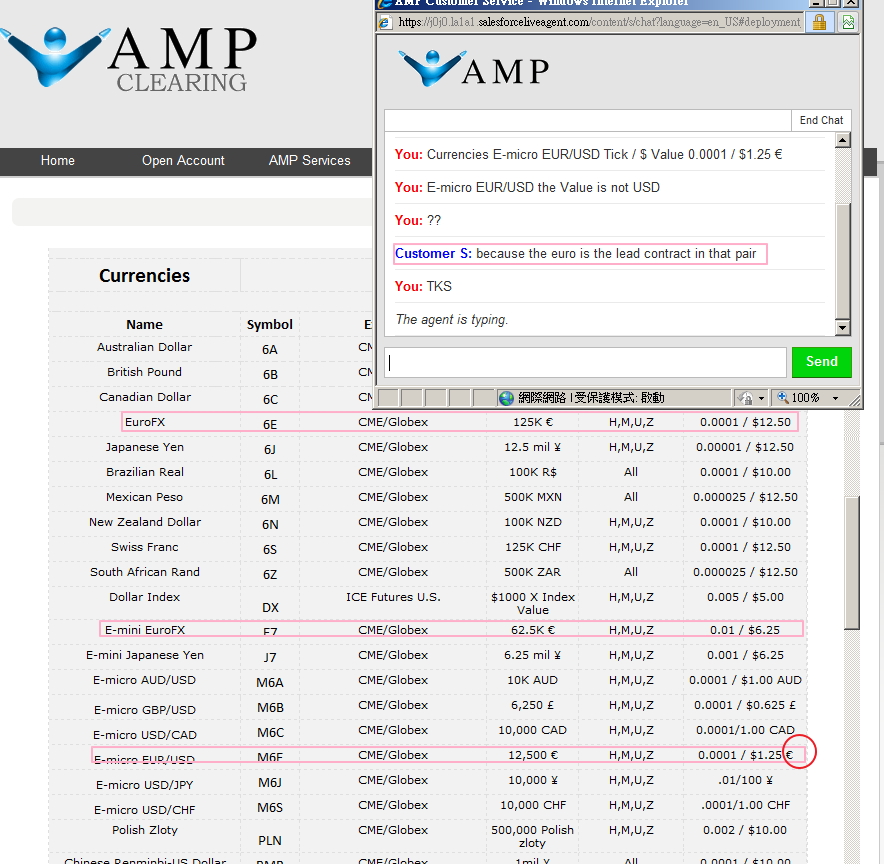
Task: Select the E-mini EuroFX row name
Action: (x=145, y=630)
